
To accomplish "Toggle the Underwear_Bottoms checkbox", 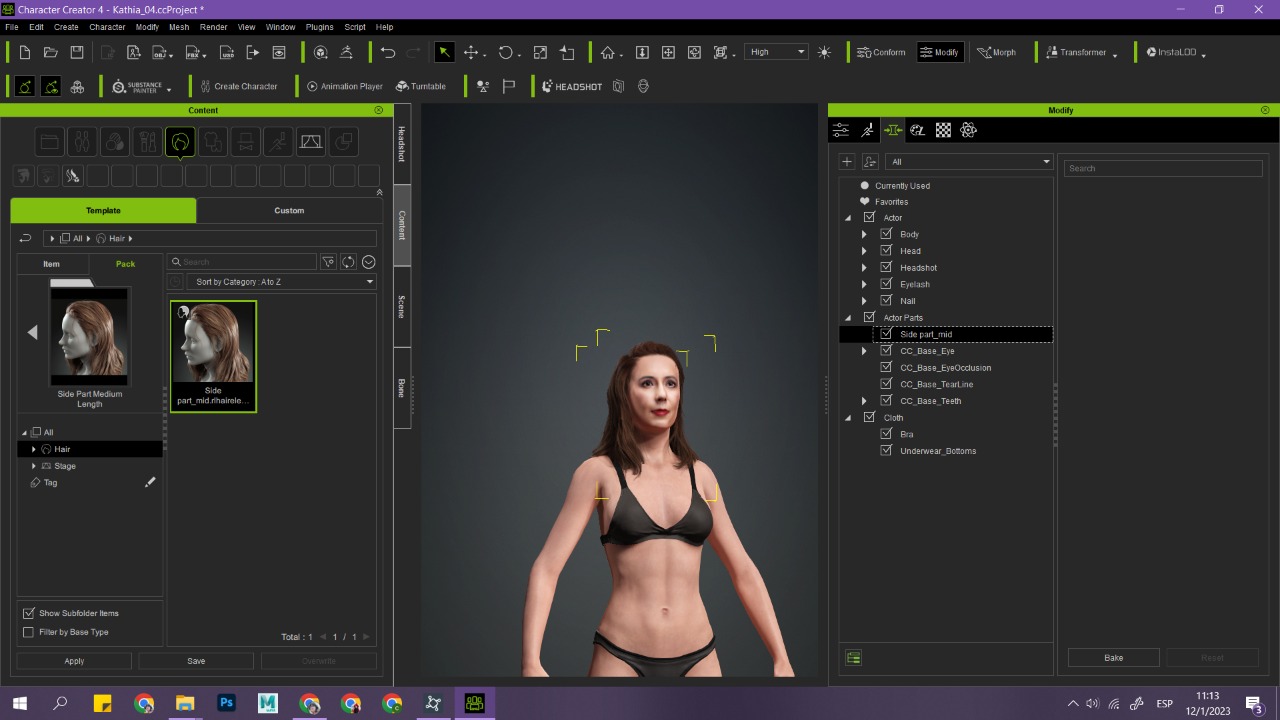I will click(x=886, y=450).
